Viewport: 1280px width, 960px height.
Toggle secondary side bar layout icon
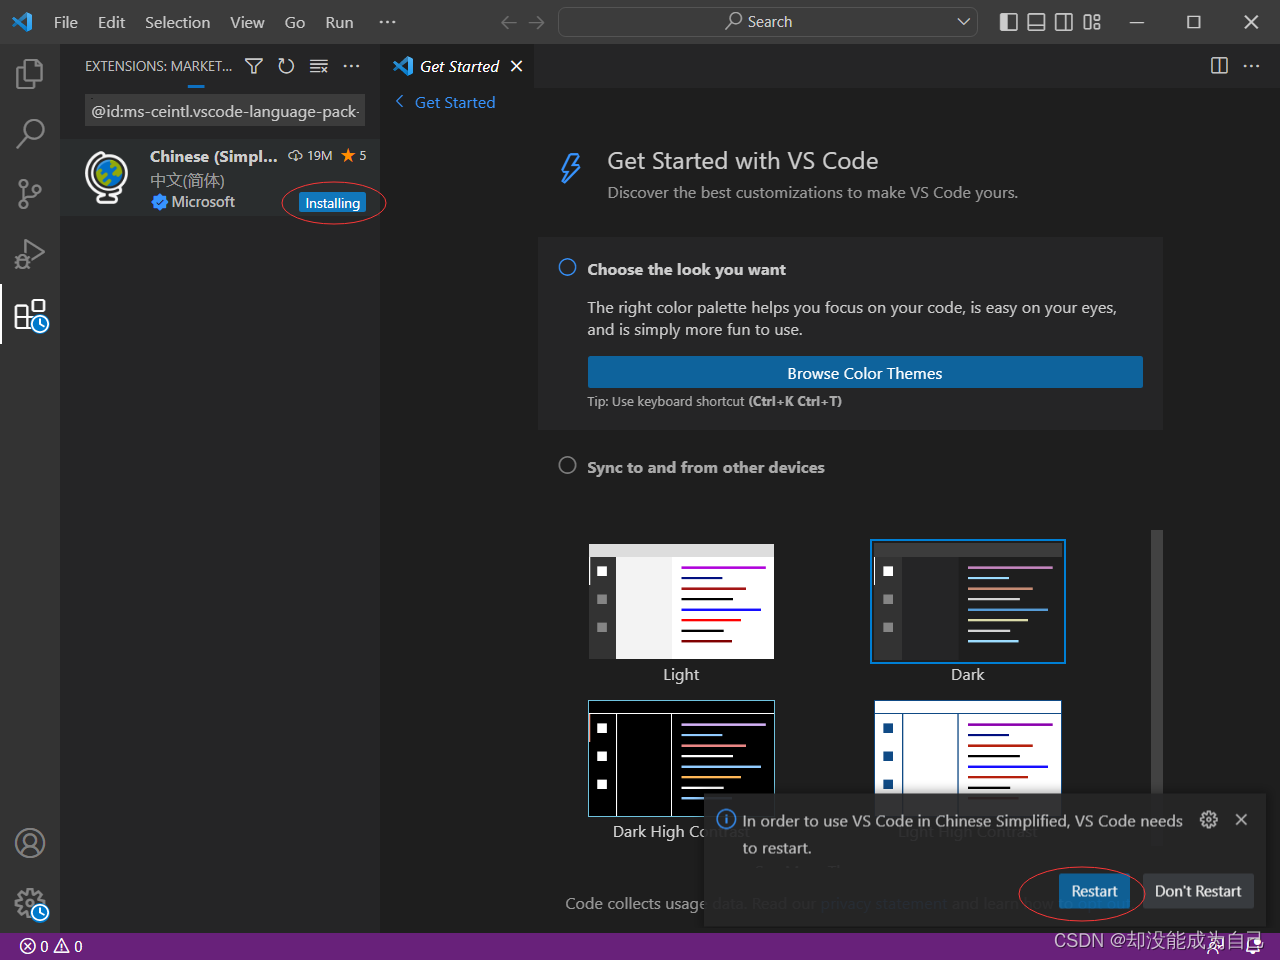point(1064,22)
